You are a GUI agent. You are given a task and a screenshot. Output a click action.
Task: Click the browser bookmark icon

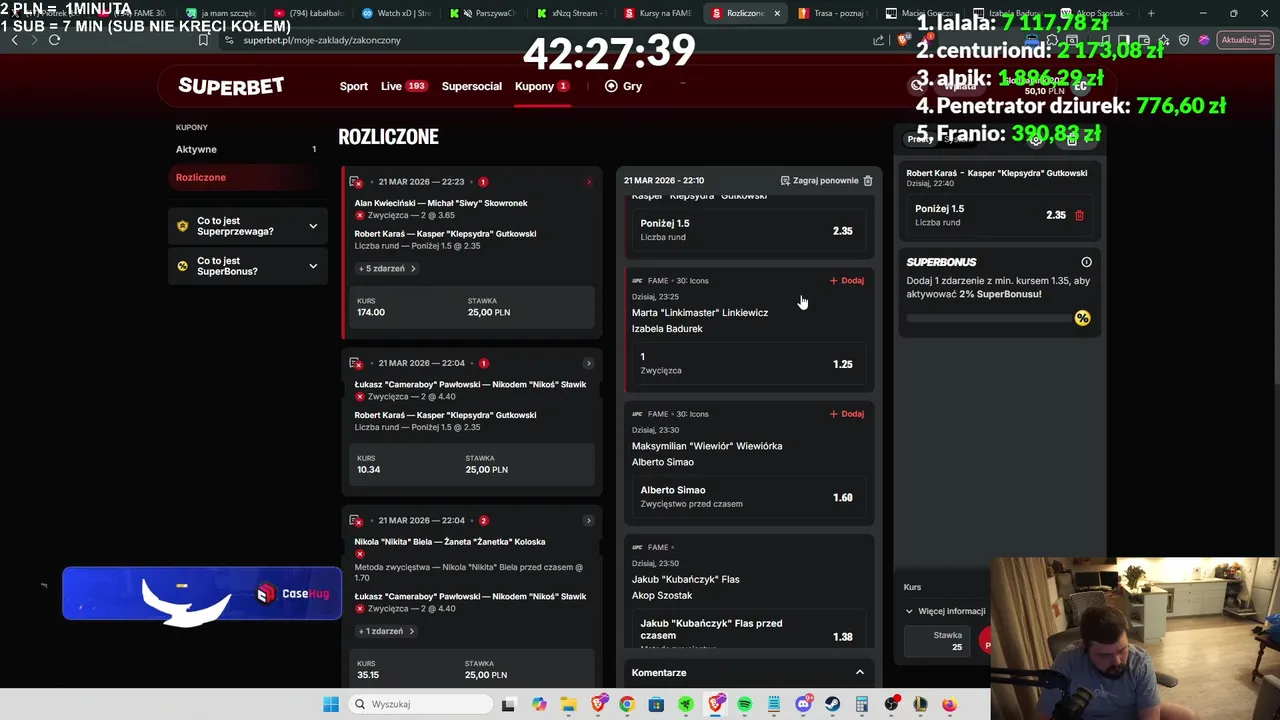[x=203, y=40]
